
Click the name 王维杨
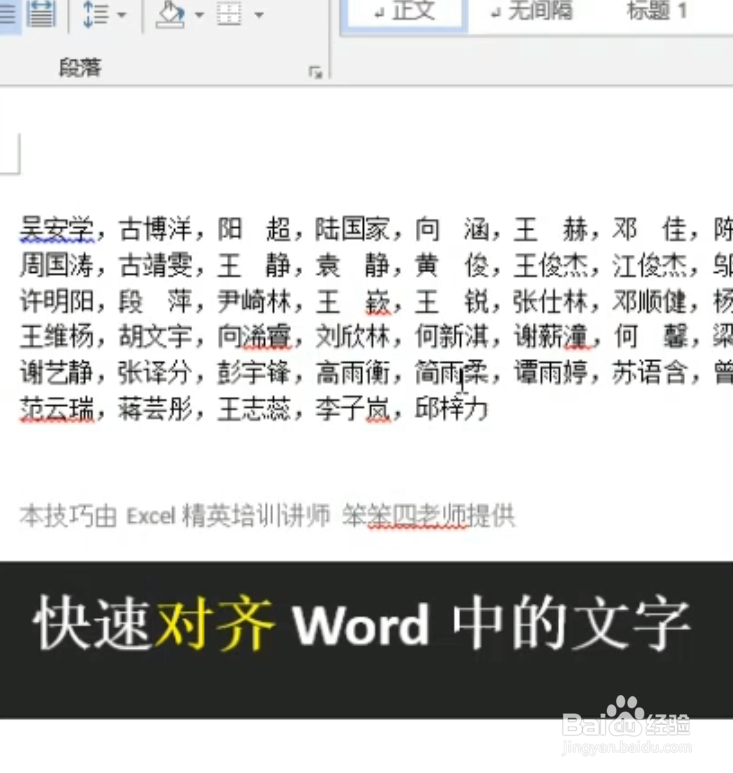tap(57, 337)
